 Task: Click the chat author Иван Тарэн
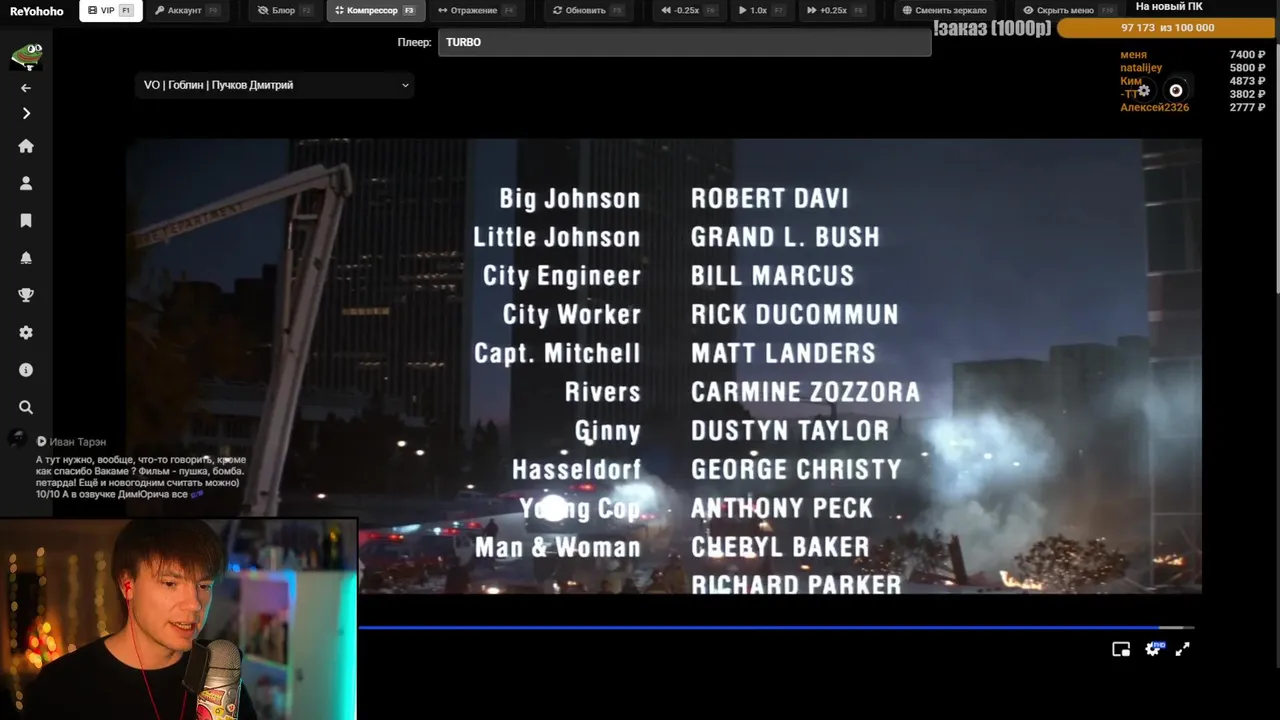[77, 442]
